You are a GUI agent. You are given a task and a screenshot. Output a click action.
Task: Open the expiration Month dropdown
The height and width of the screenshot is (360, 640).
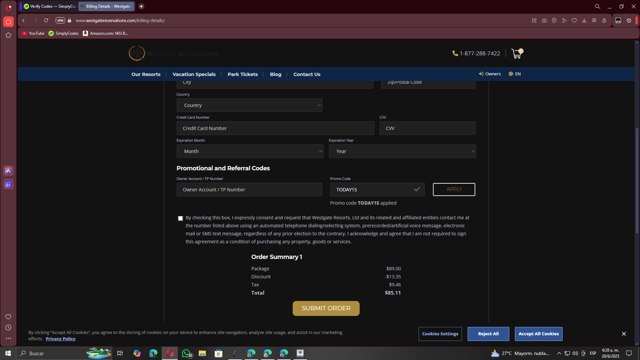250,151
